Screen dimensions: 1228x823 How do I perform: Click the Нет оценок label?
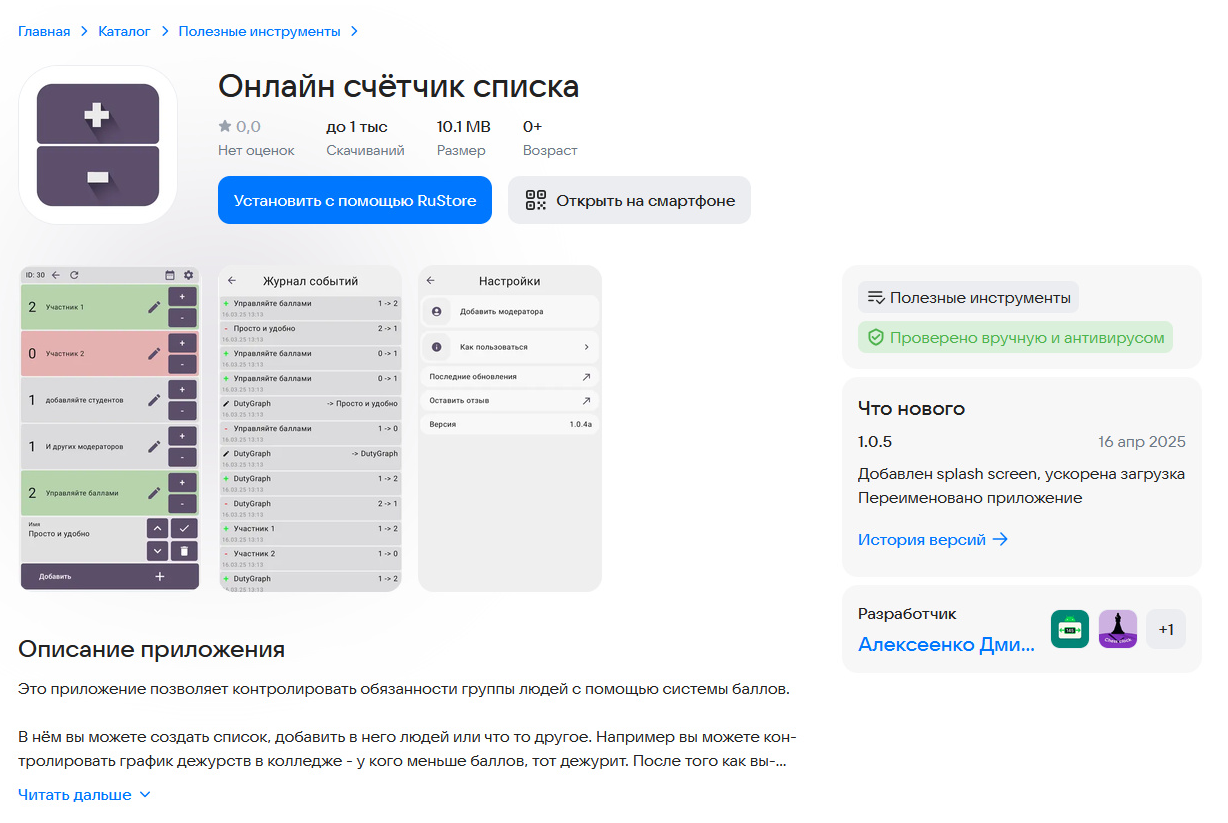tap(257, 150)
